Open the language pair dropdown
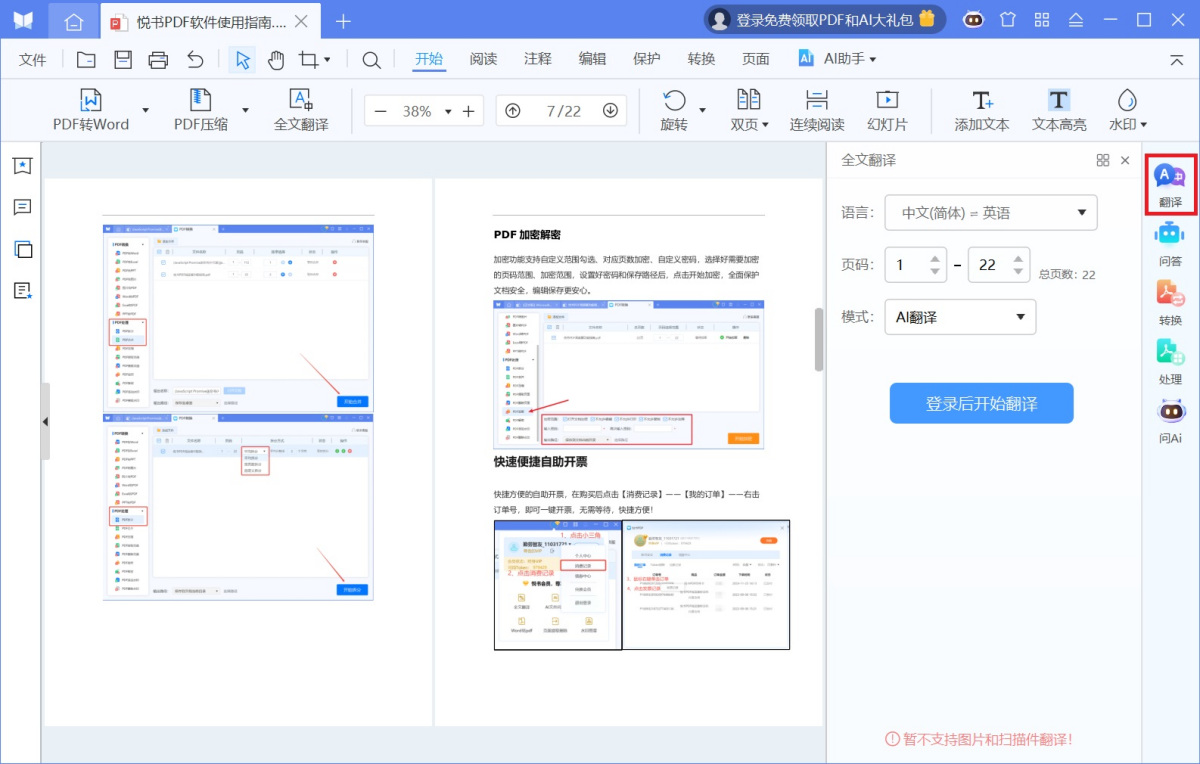This screenshot has height=764, width=1200. pos(991,212)
